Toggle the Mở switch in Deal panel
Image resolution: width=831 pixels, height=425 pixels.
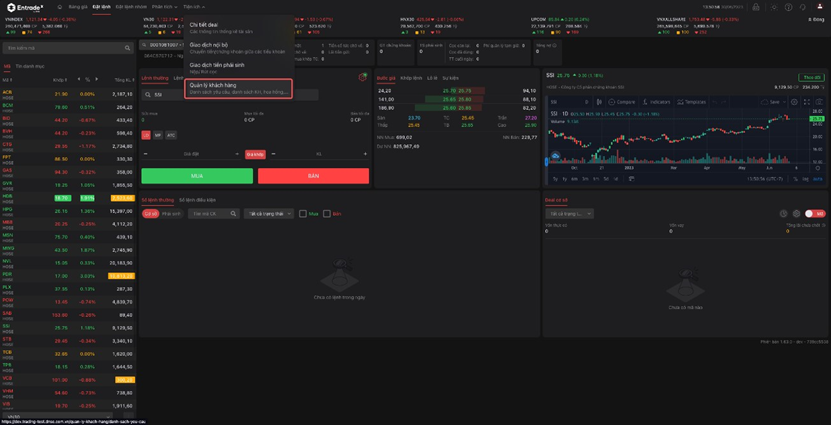coord(815,214)
